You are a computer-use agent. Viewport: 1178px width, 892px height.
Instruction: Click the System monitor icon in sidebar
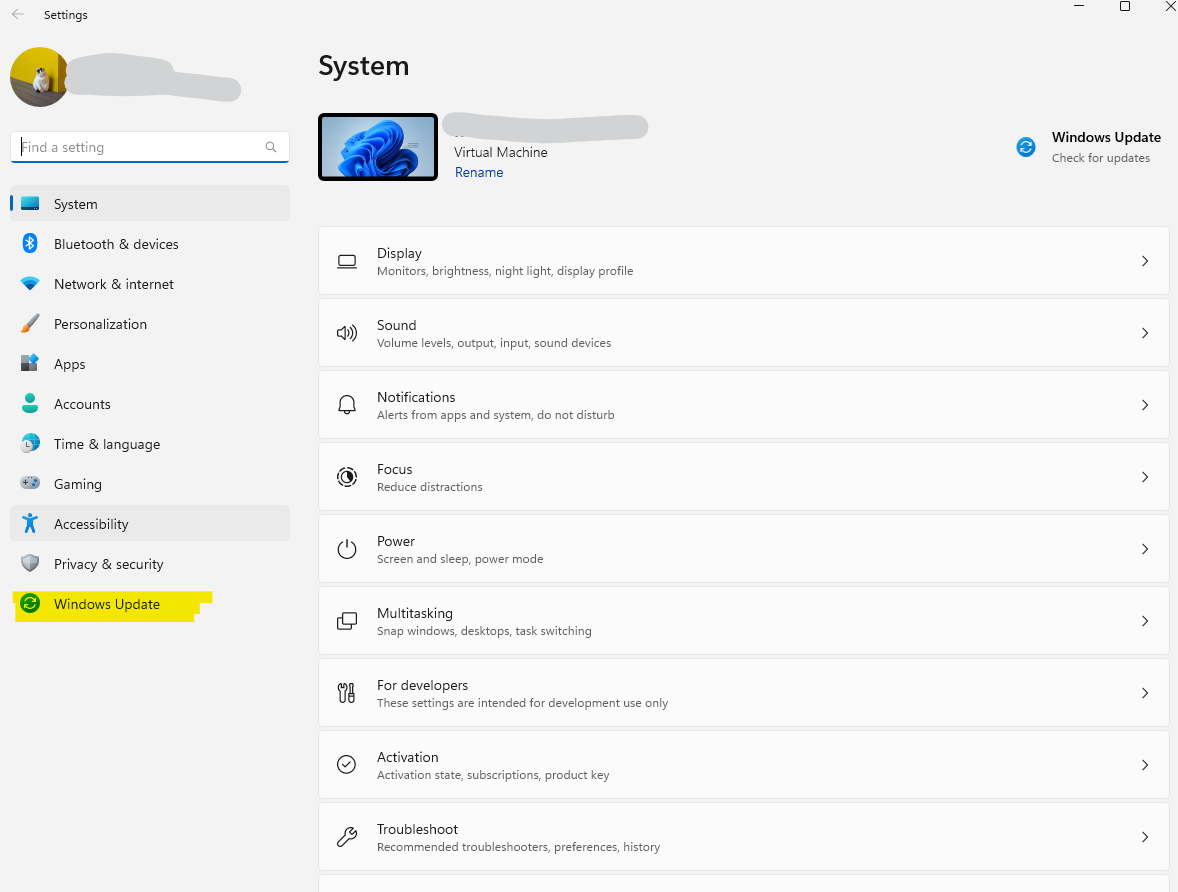coord(30,204)
